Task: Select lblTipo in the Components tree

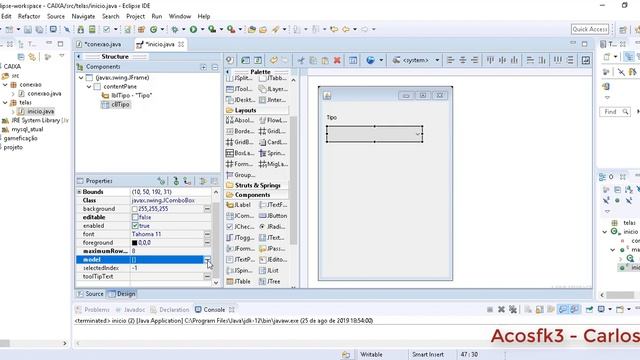Action: pyautogui.click(x=127, y=96)
